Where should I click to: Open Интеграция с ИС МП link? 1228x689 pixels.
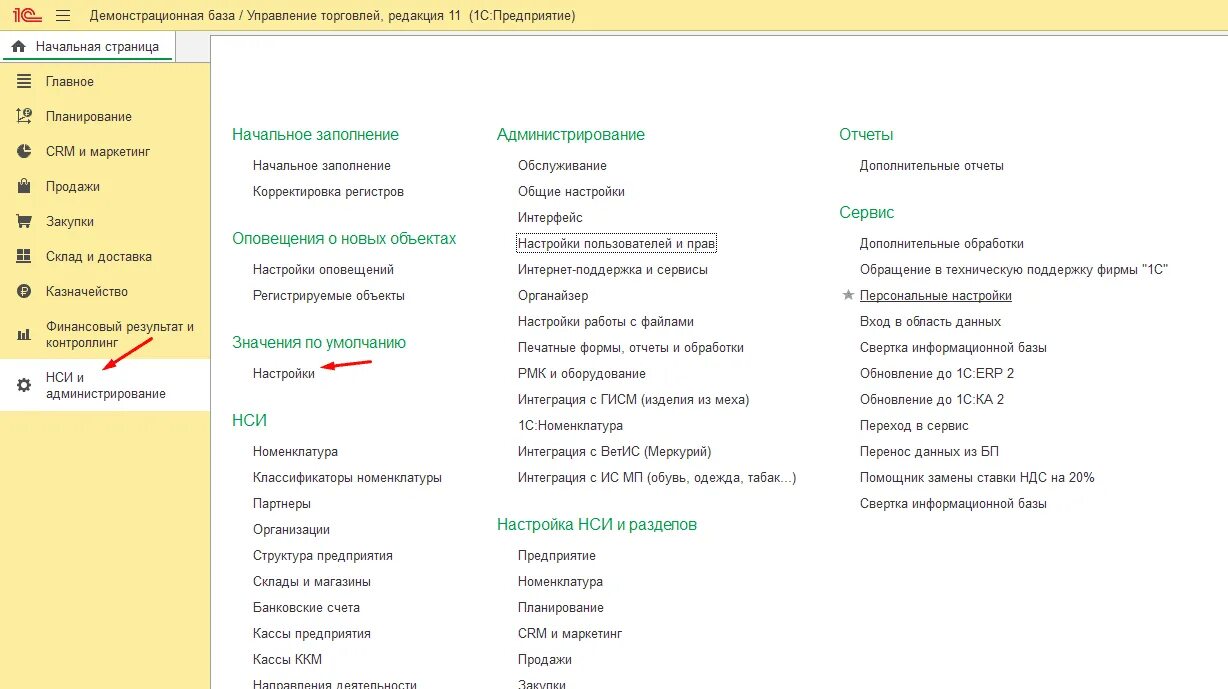click(x=657, y=477)
